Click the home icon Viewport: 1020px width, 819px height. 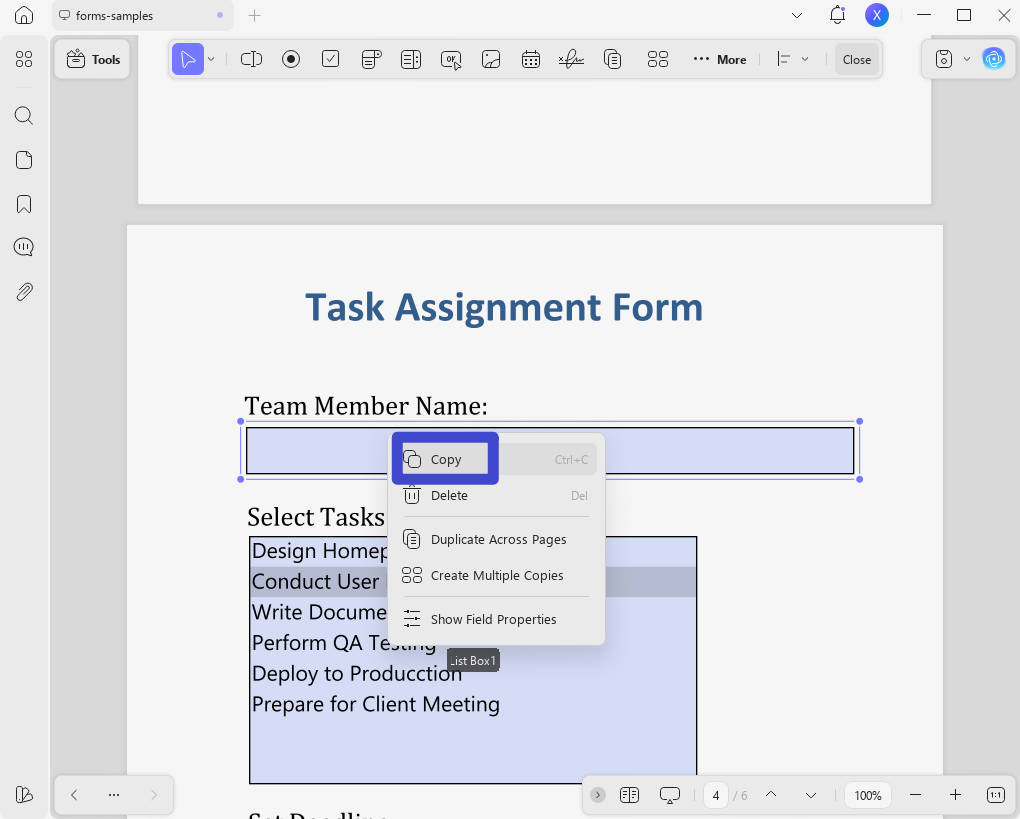click(x=24, y=15)
